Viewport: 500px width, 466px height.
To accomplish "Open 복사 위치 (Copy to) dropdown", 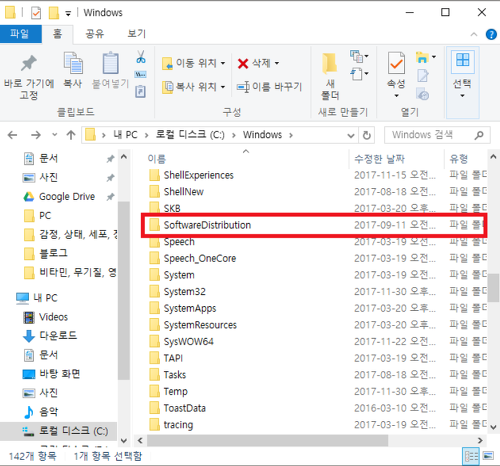I will pyautogui.click(x=194, y=87).
